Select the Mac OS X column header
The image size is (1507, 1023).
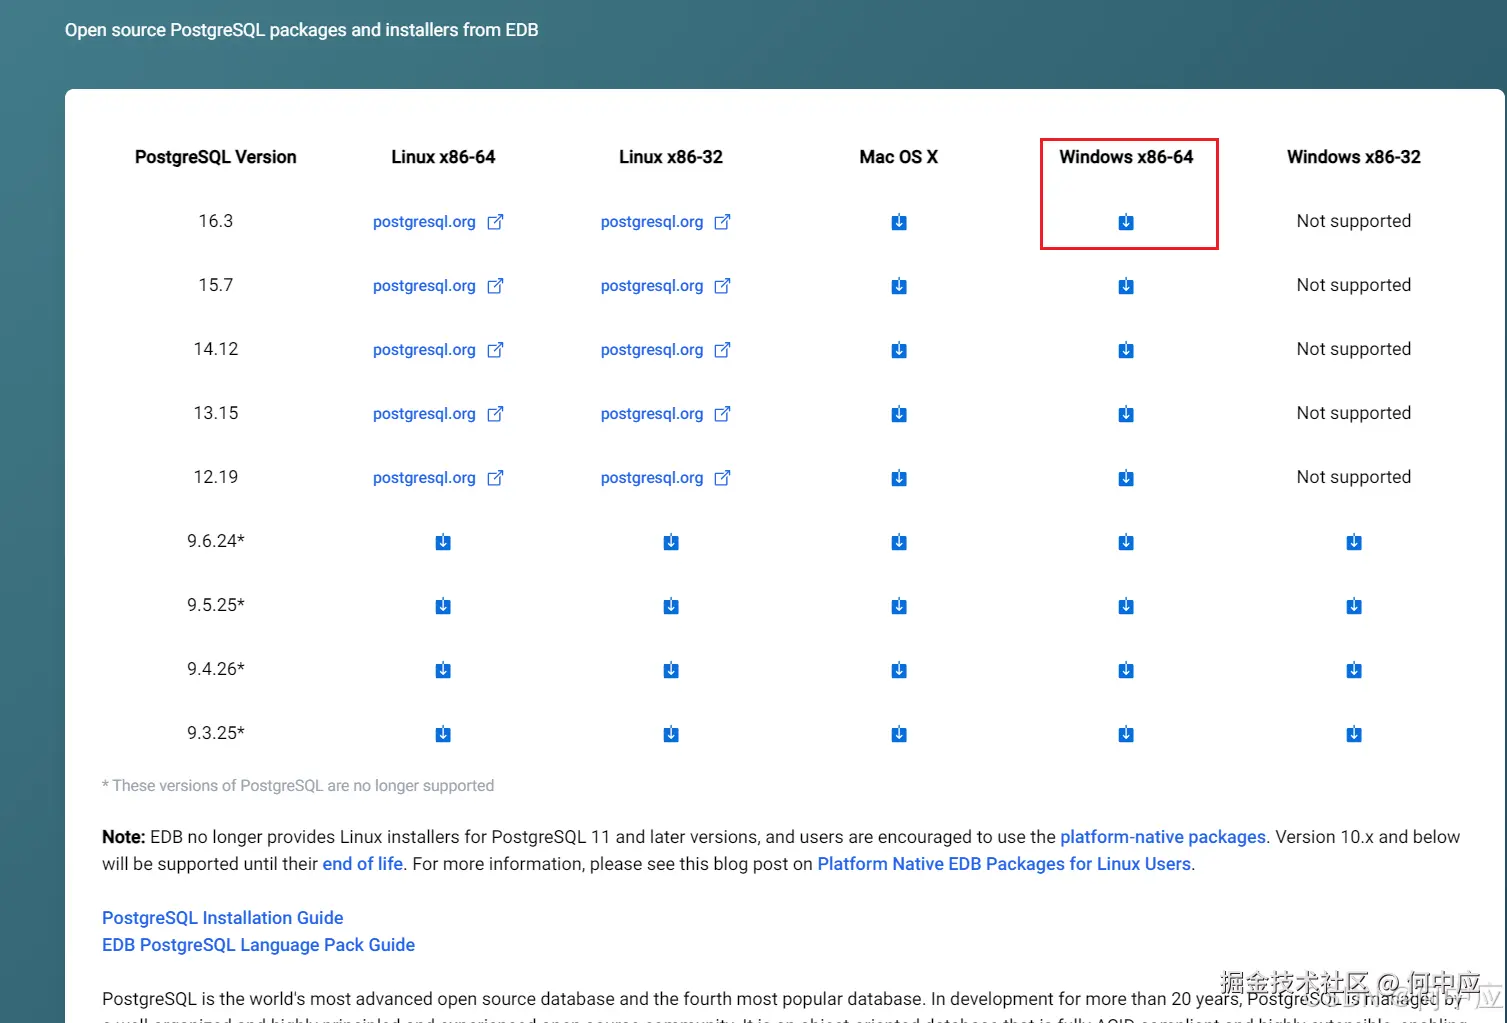(x=899, y=157)
